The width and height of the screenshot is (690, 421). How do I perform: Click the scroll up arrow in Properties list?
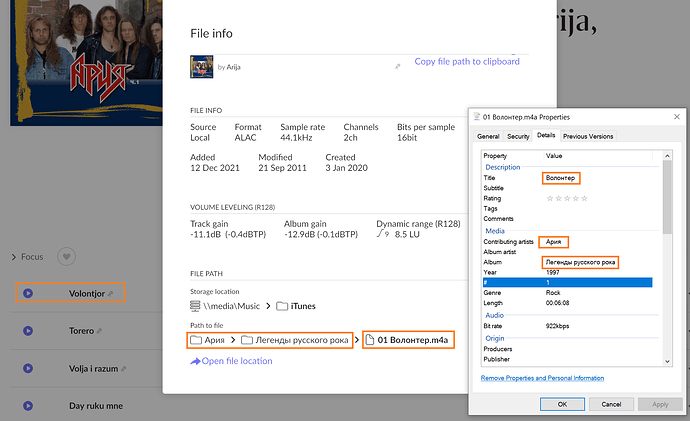(667, 156)
